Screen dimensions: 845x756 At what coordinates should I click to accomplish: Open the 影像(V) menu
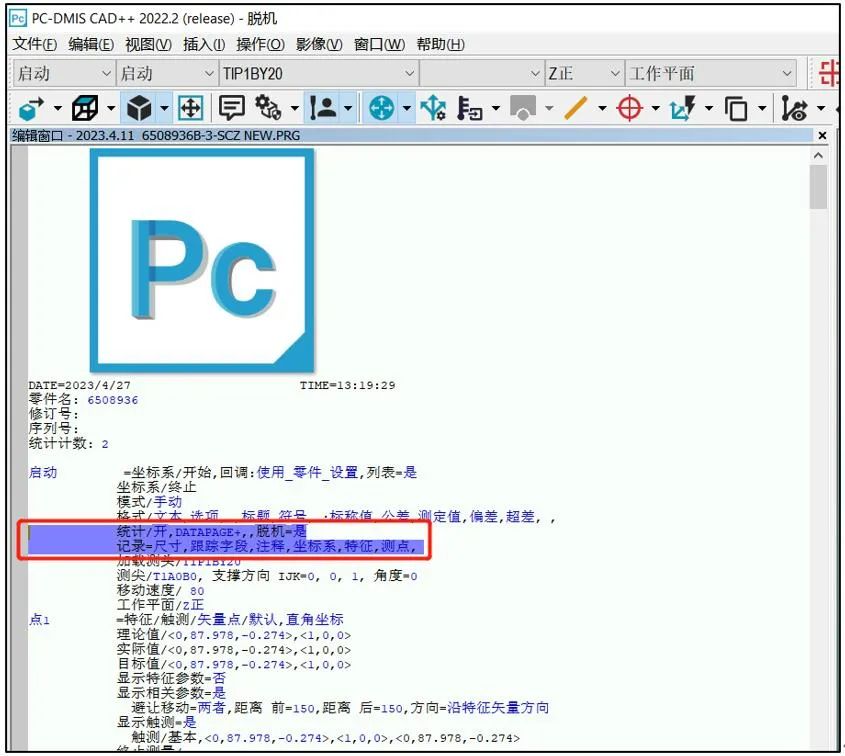(319, 44)
